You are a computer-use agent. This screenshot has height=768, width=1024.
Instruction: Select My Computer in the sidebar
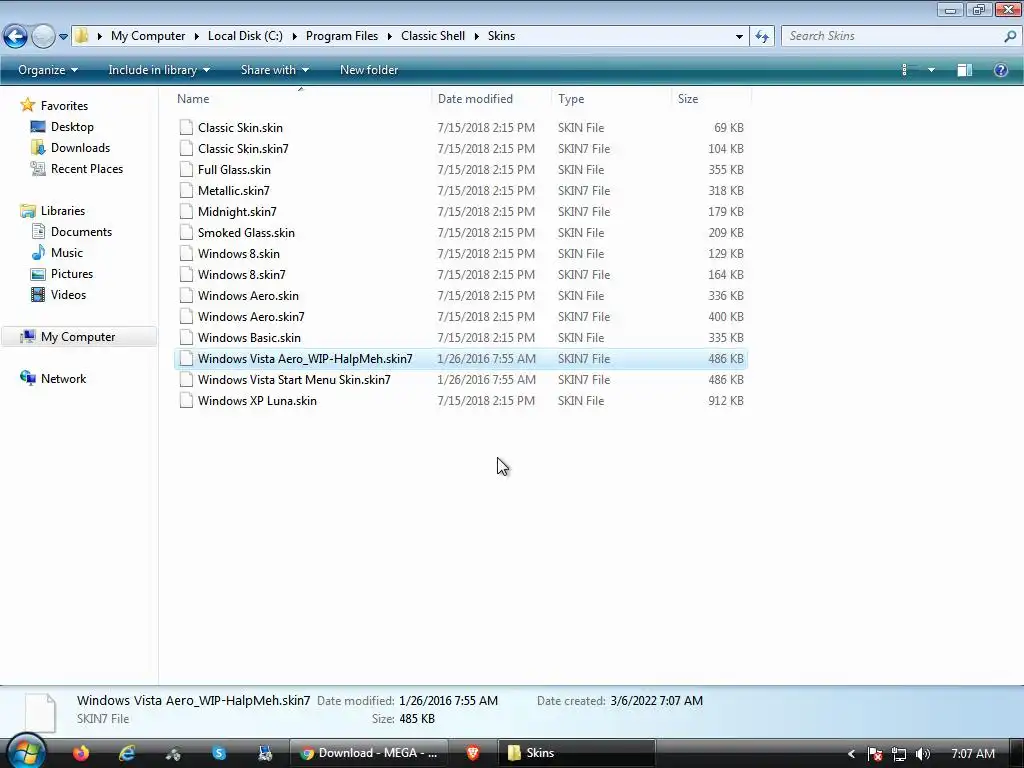tap(78, 336)
